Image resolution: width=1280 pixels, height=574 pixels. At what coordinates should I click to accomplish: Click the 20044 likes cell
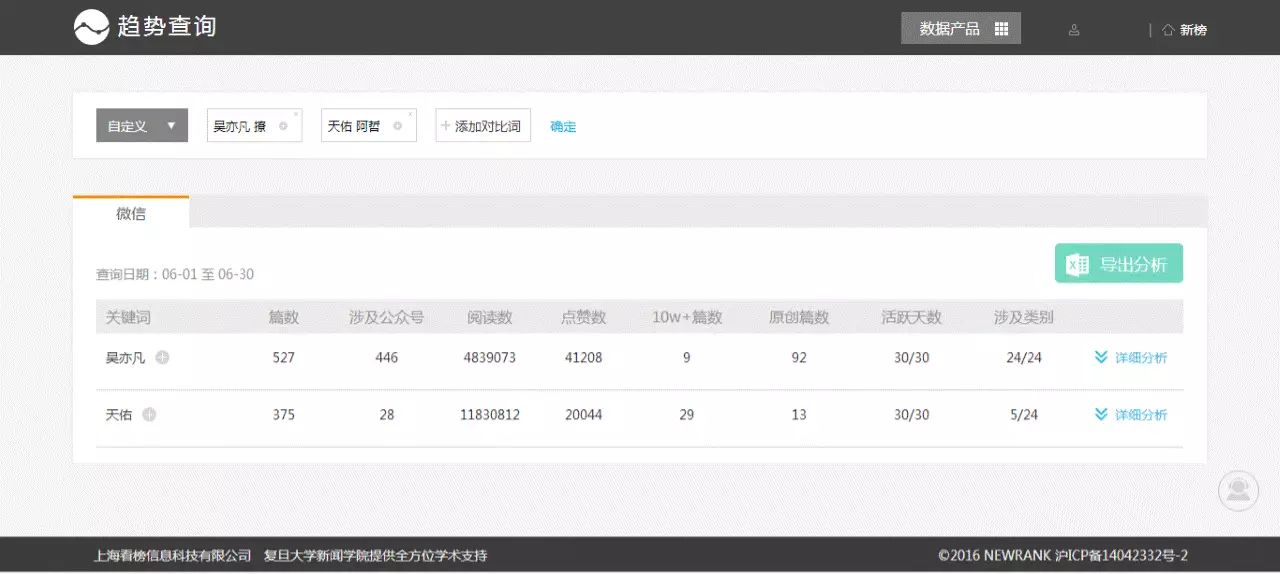[x=584, y=414]
